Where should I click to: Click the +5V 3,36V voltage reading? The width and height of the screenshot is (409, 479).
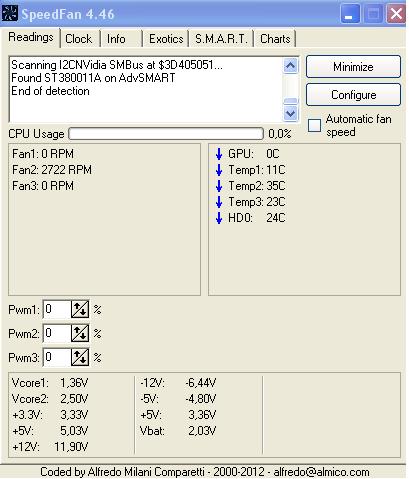pos(178,415)
